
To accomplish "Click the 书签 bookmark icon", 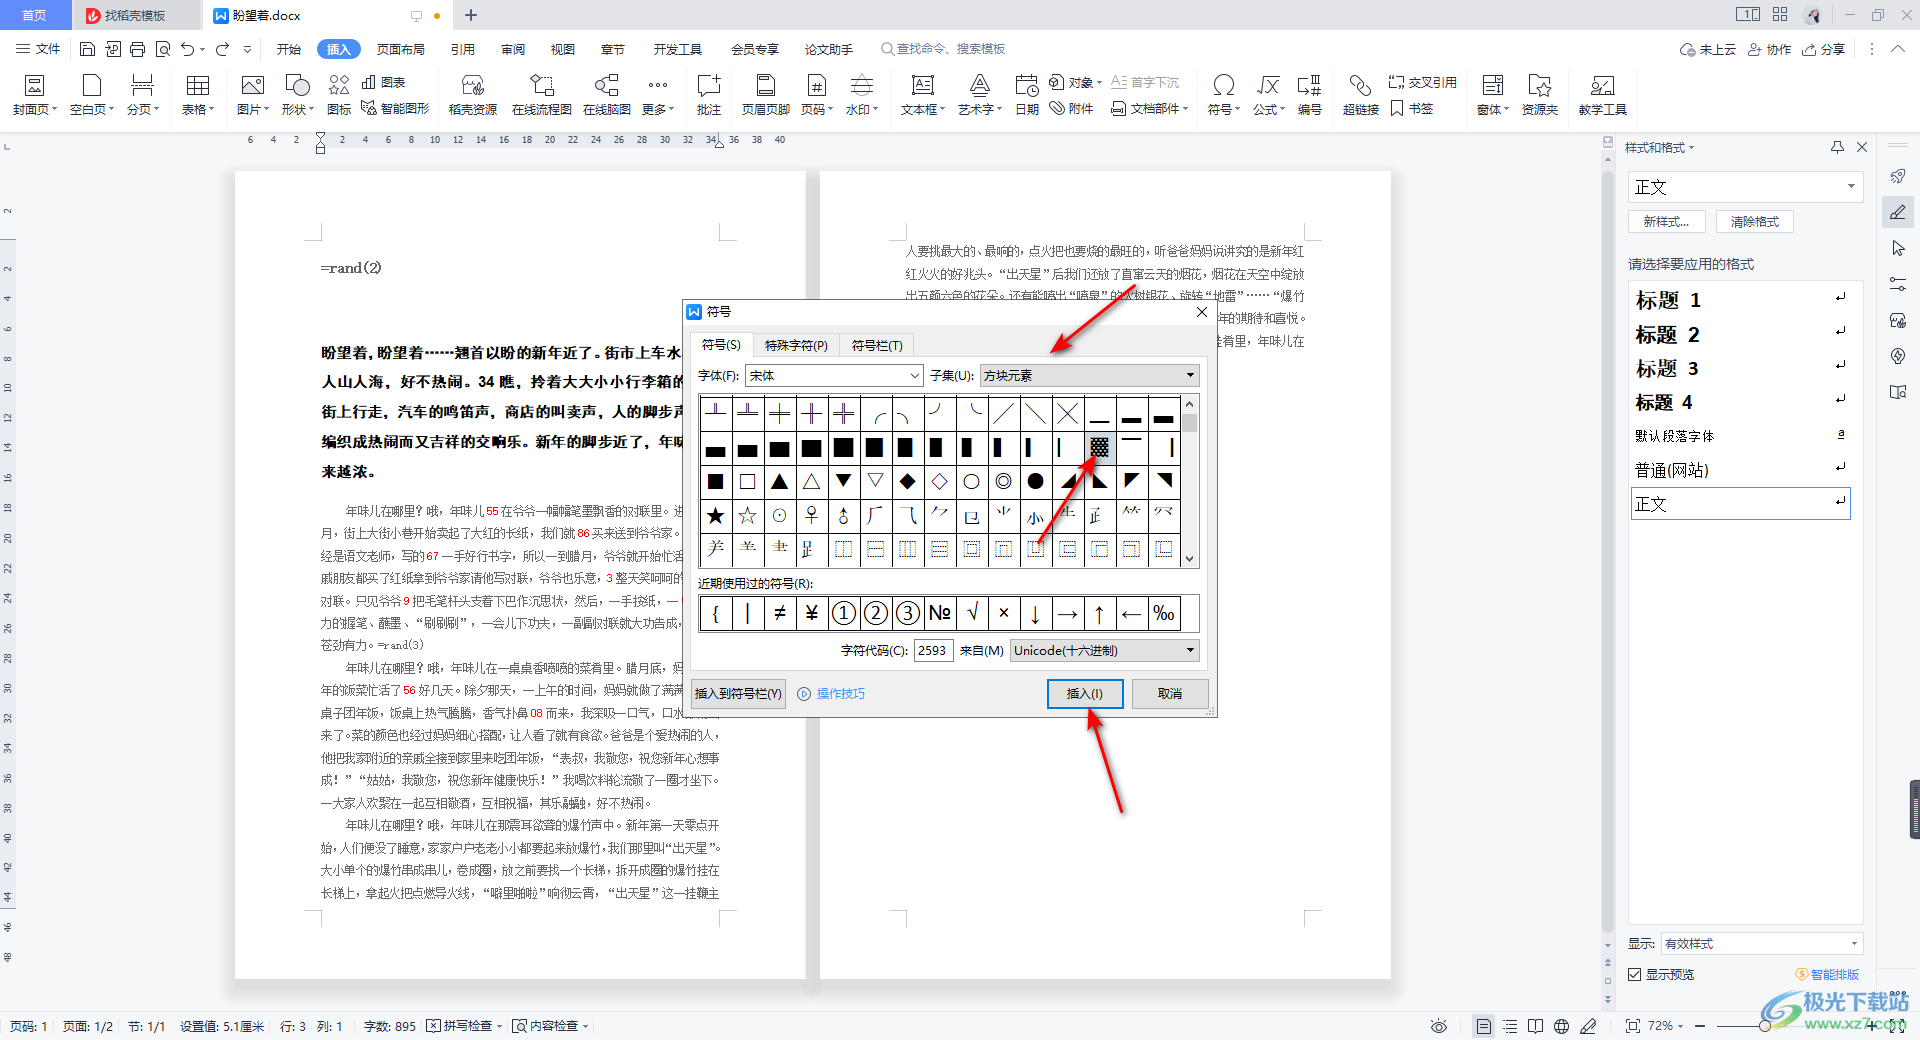I will click(x=1412, y=108).
